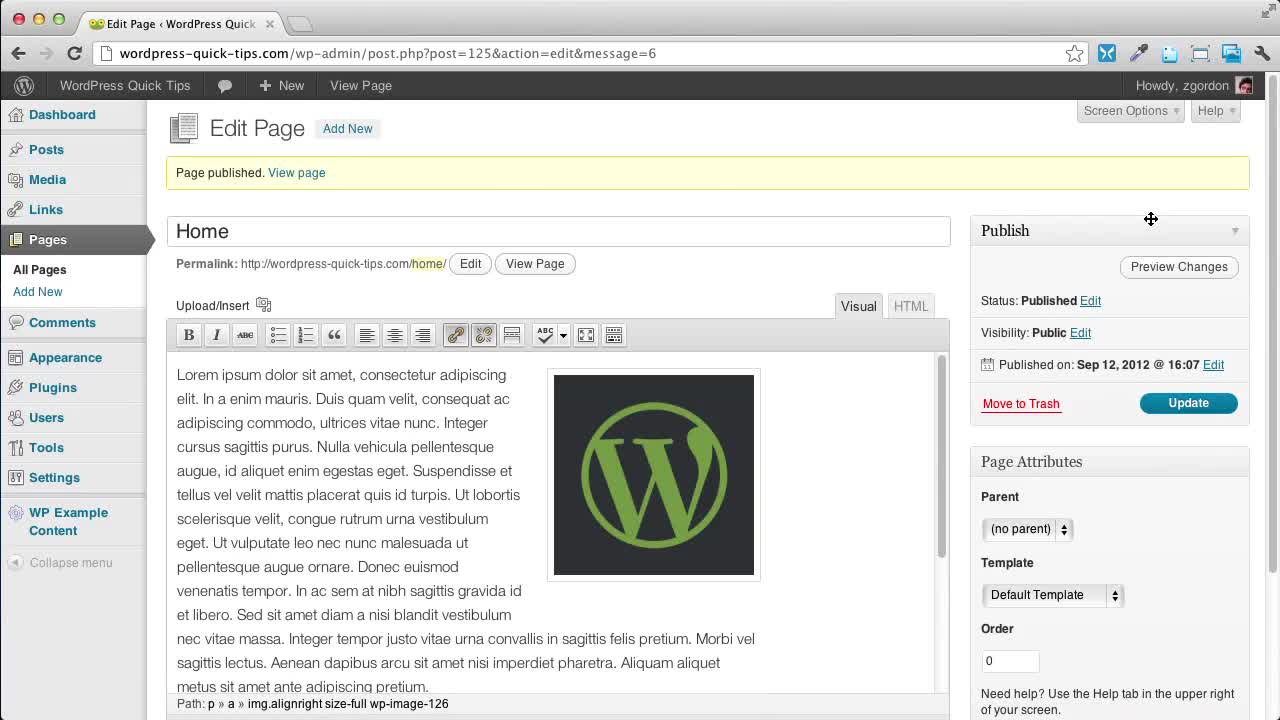Insert an unordered bullet list
Screen dimensions: 1280x720
tap(278, 336)
